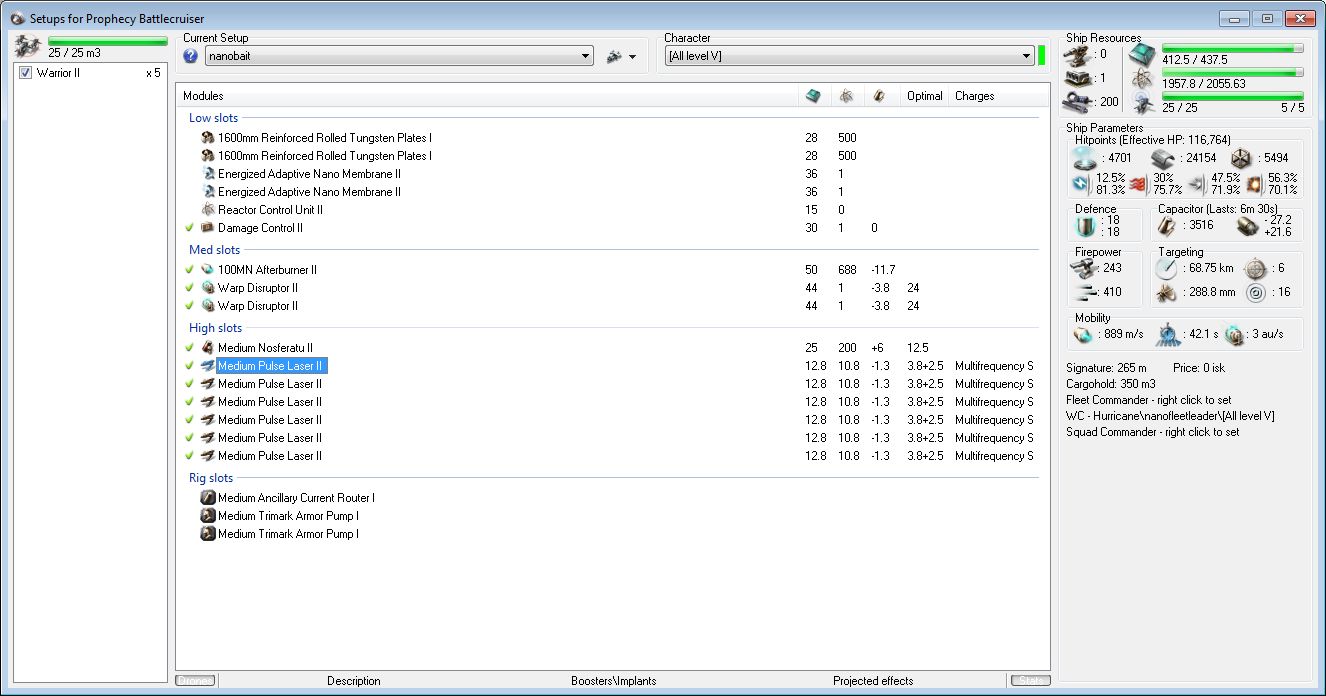The image size is (1326, 696).
Task: Toggle active checkmark for 100MN Afterburner II
Action: click(190, 270)
